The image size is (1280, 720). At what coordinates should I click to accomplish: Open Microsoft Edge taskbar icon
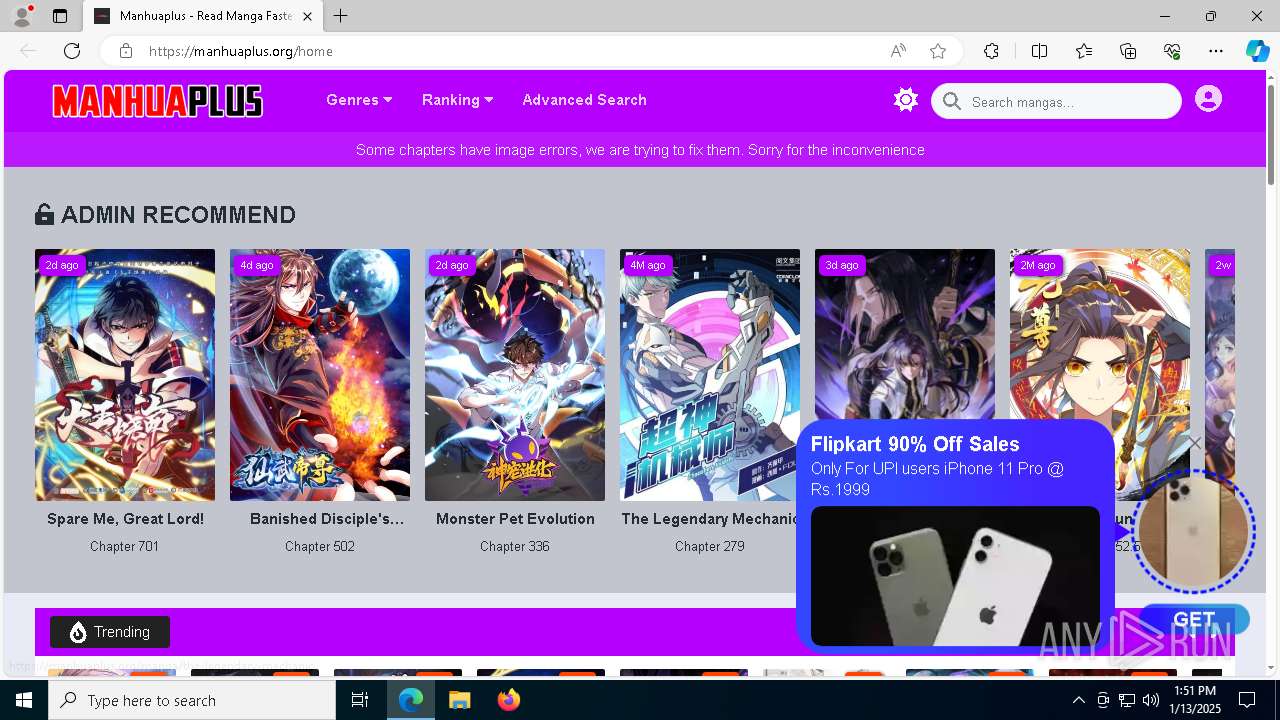click(411, 700)
